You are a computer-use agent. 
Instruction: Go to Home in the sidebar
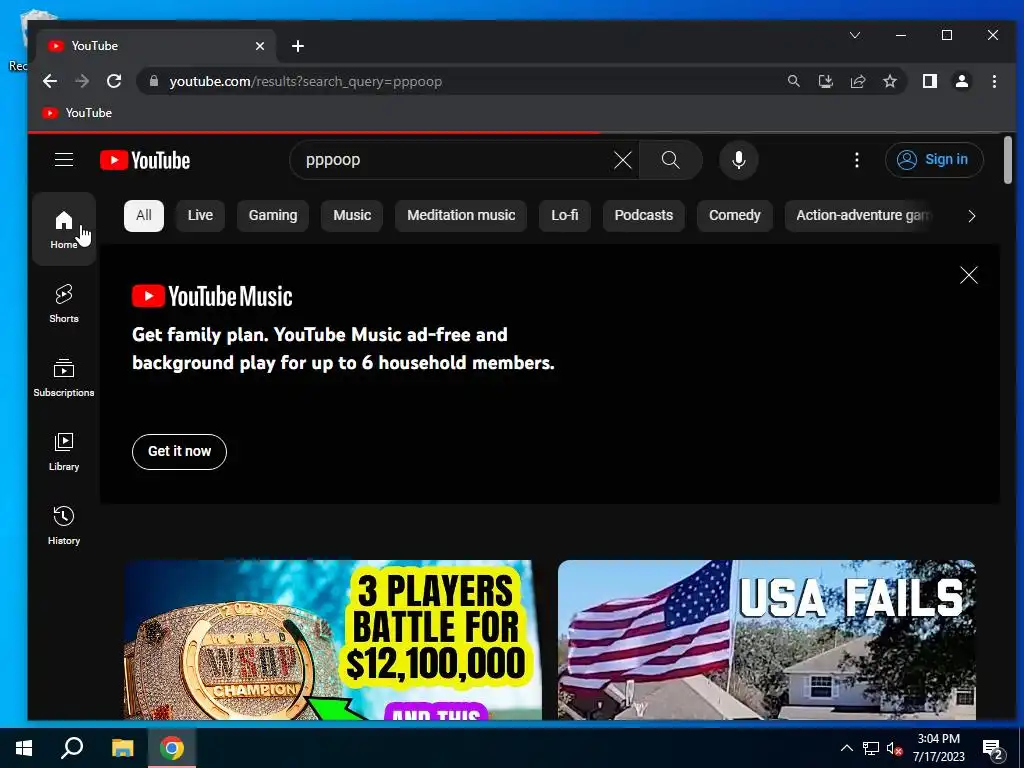(x=64, y=229)
